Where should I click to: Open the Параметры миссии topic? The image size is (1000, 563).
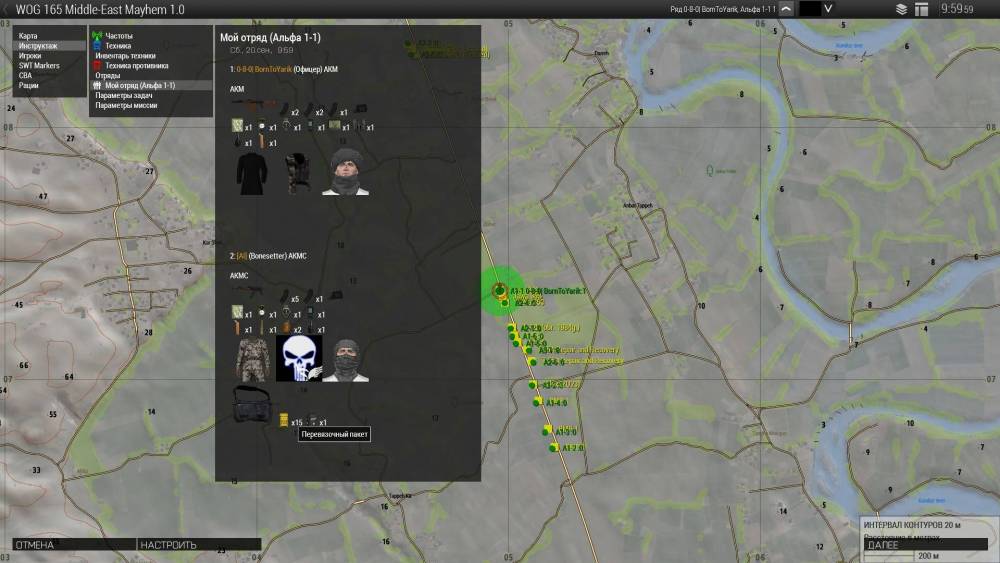pyautogui.click(x=126, y=105)
